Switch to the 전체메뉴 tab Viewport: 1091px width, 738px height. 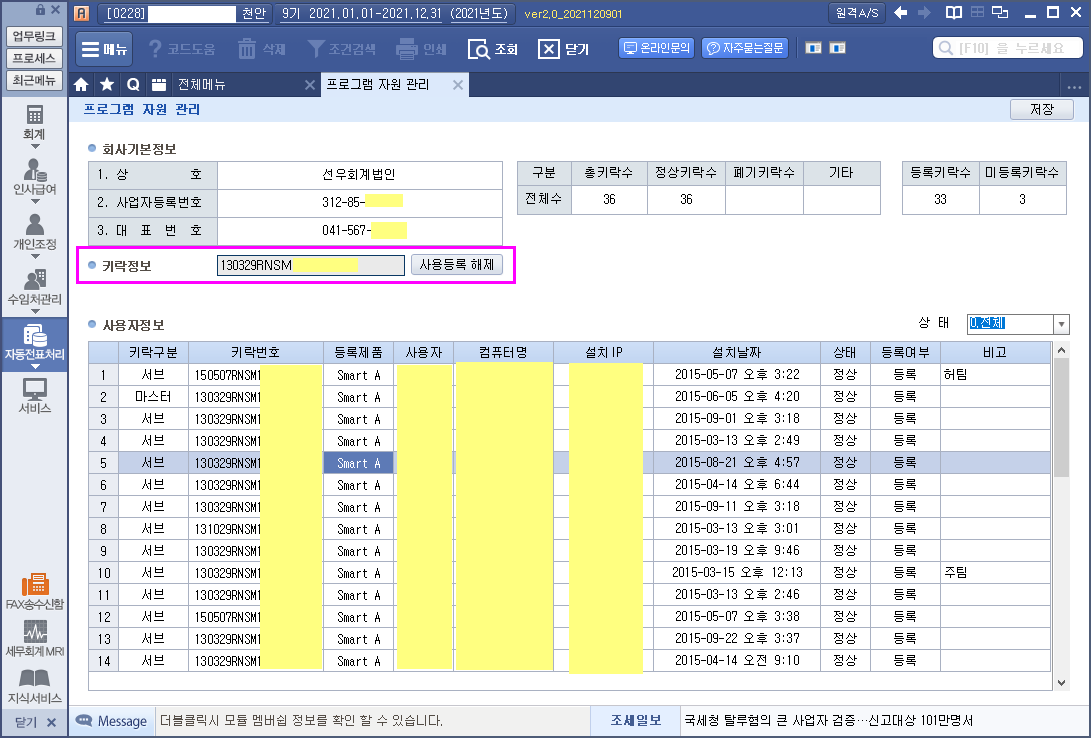tap(202, 85)
